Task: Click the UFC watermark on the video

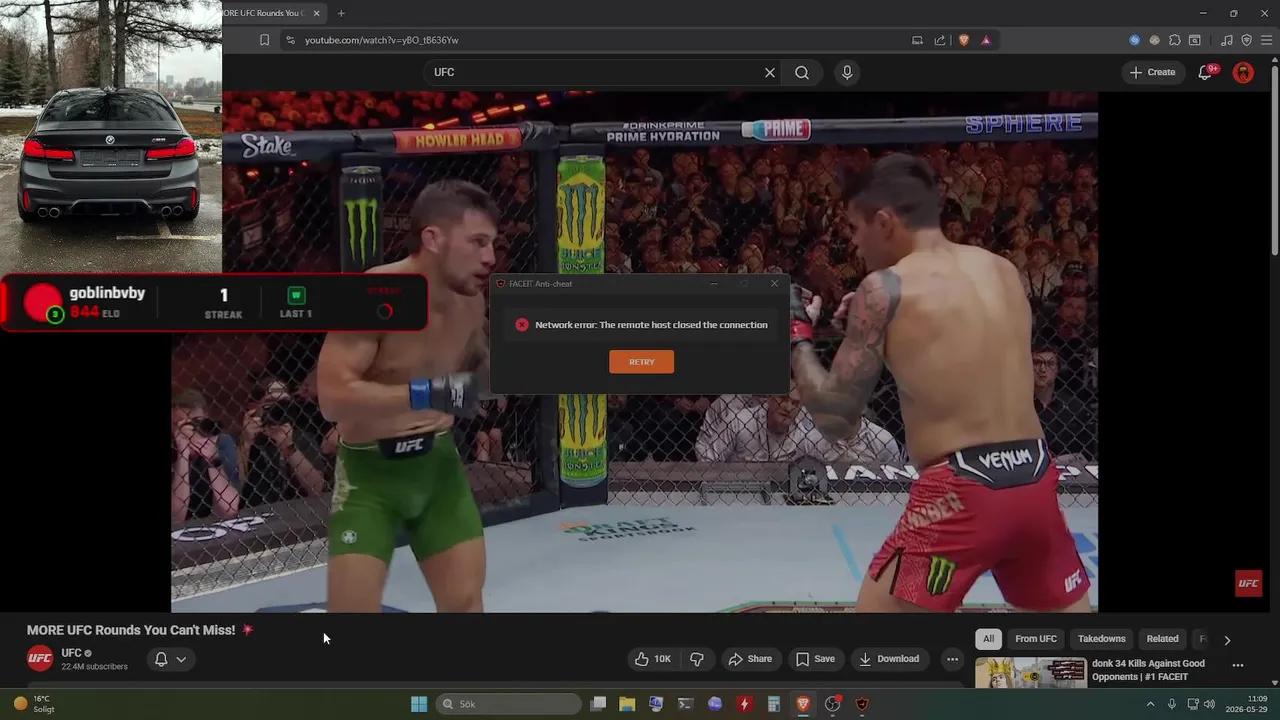Action: (1248, 583)
